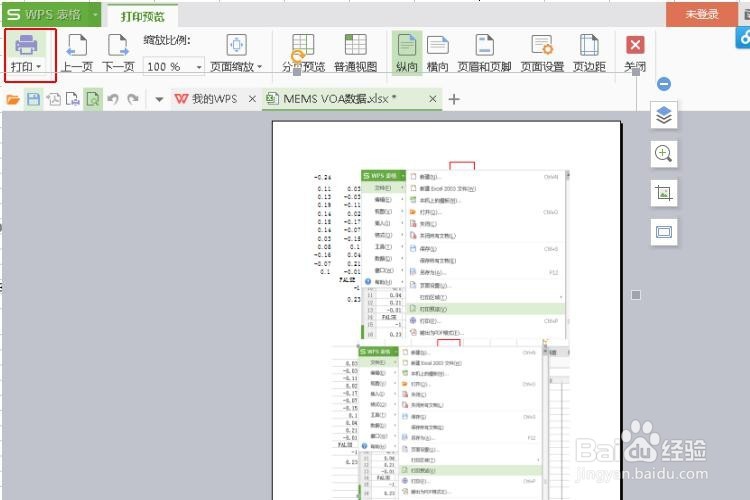This screenshot has width=750, height=500.
Task: Open 页面设置 page setup
Action: (x=542, y=53)
